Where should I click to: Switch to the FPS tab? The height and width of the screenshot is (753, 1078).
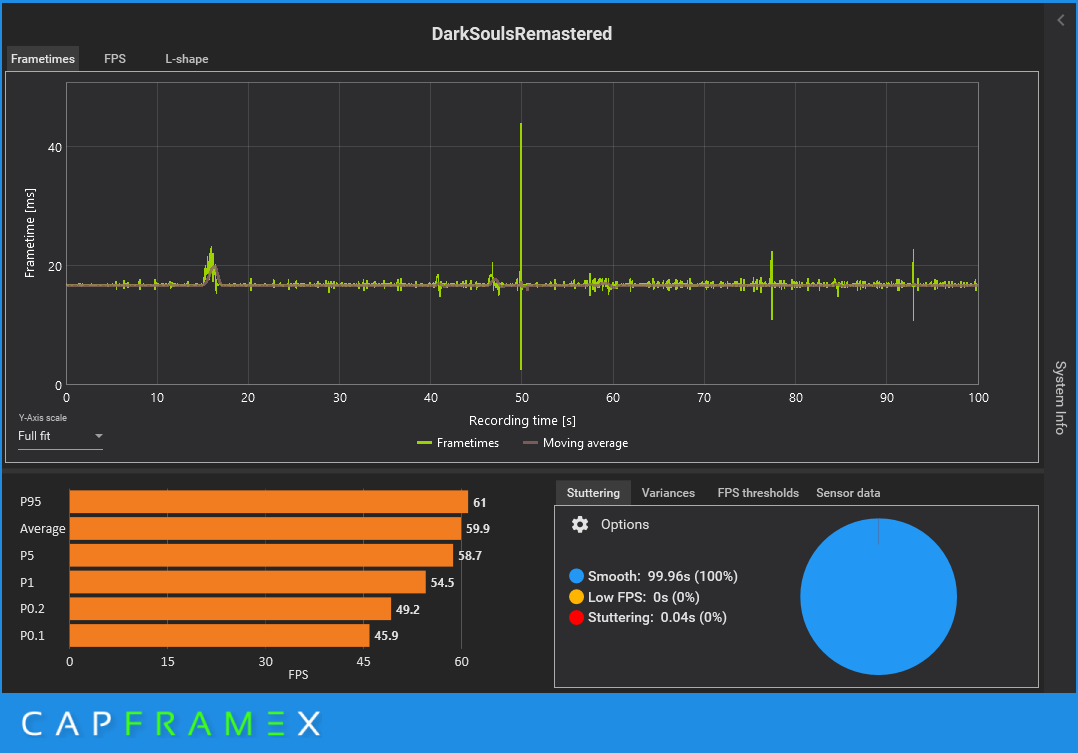(115, 58)
